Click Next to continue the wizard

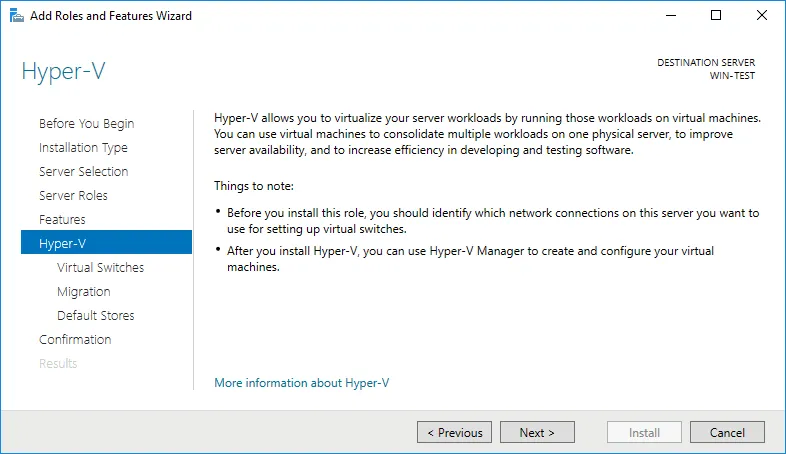pos(537,433)
